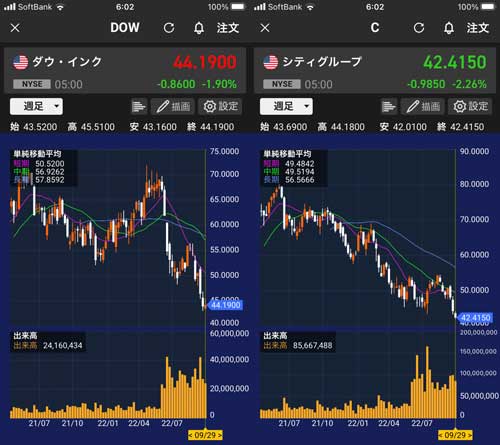Viewport: 500px width, 445px height.
Task: Open alert bell for DOW
Action: [x=199, y=28]
